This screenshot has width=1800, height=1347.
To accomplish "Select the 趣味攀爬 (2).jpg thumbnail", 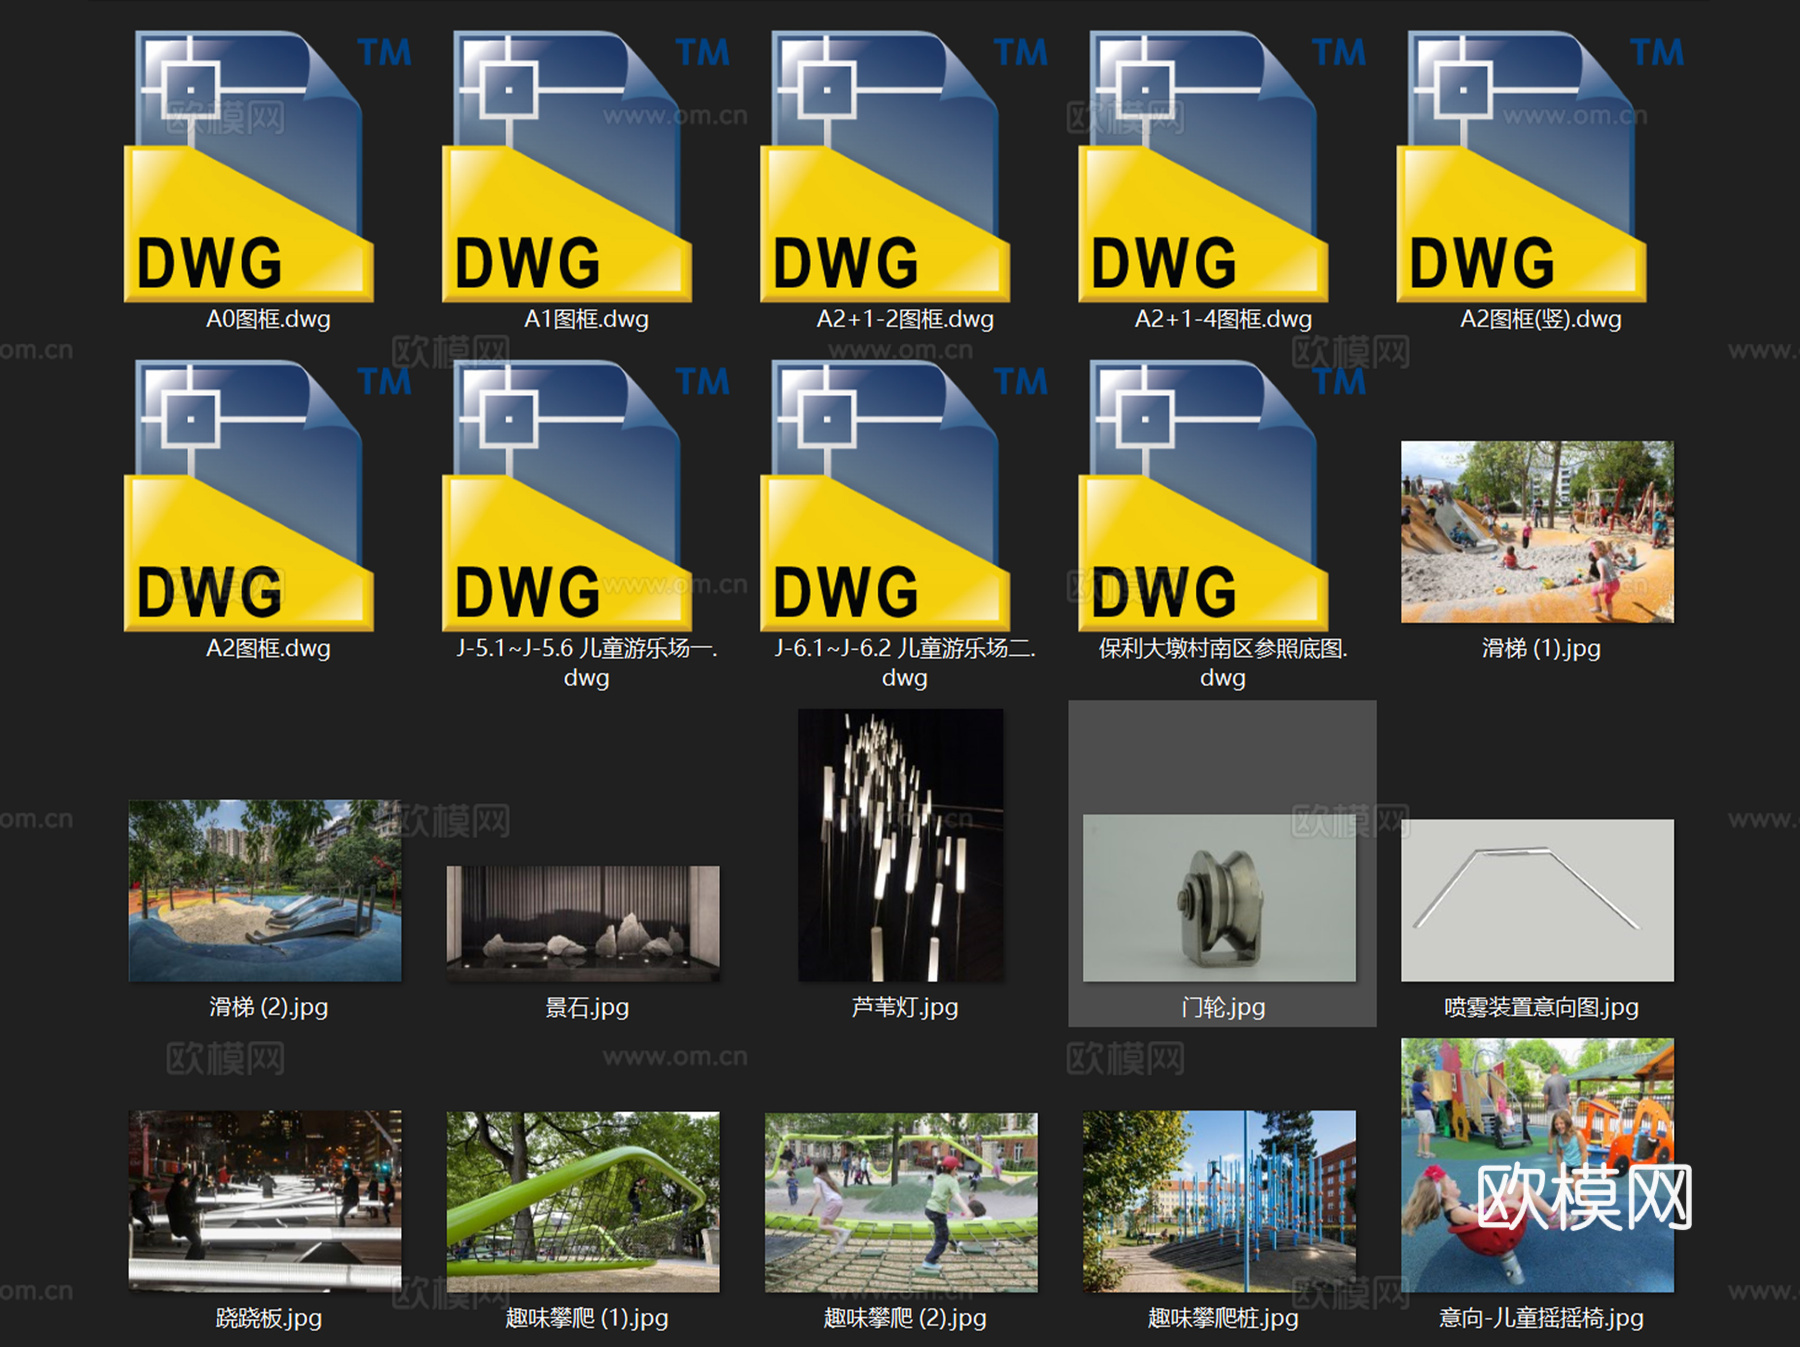I will tap(901, 1202).
